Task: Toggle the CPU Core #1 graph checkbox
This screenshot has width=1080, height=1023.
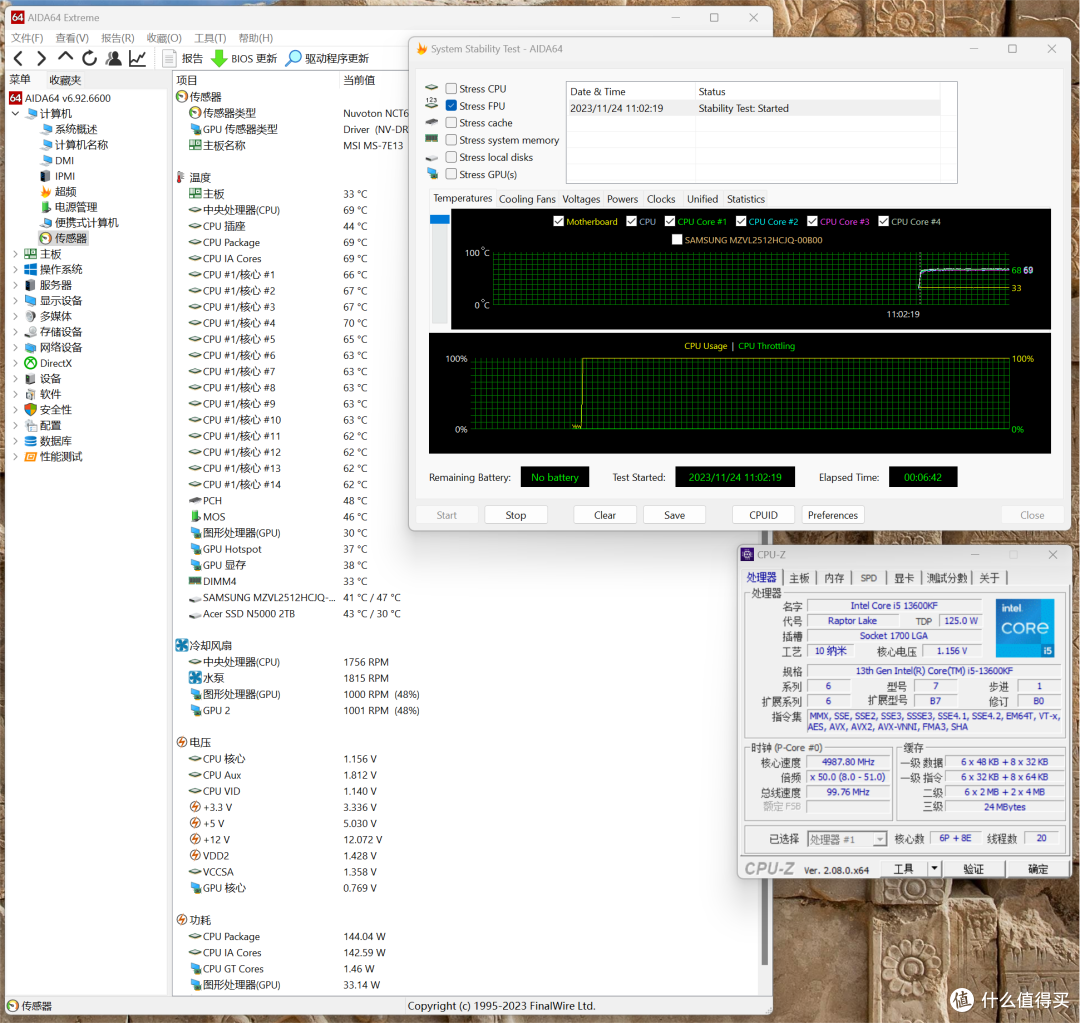Action: point(669,222)
